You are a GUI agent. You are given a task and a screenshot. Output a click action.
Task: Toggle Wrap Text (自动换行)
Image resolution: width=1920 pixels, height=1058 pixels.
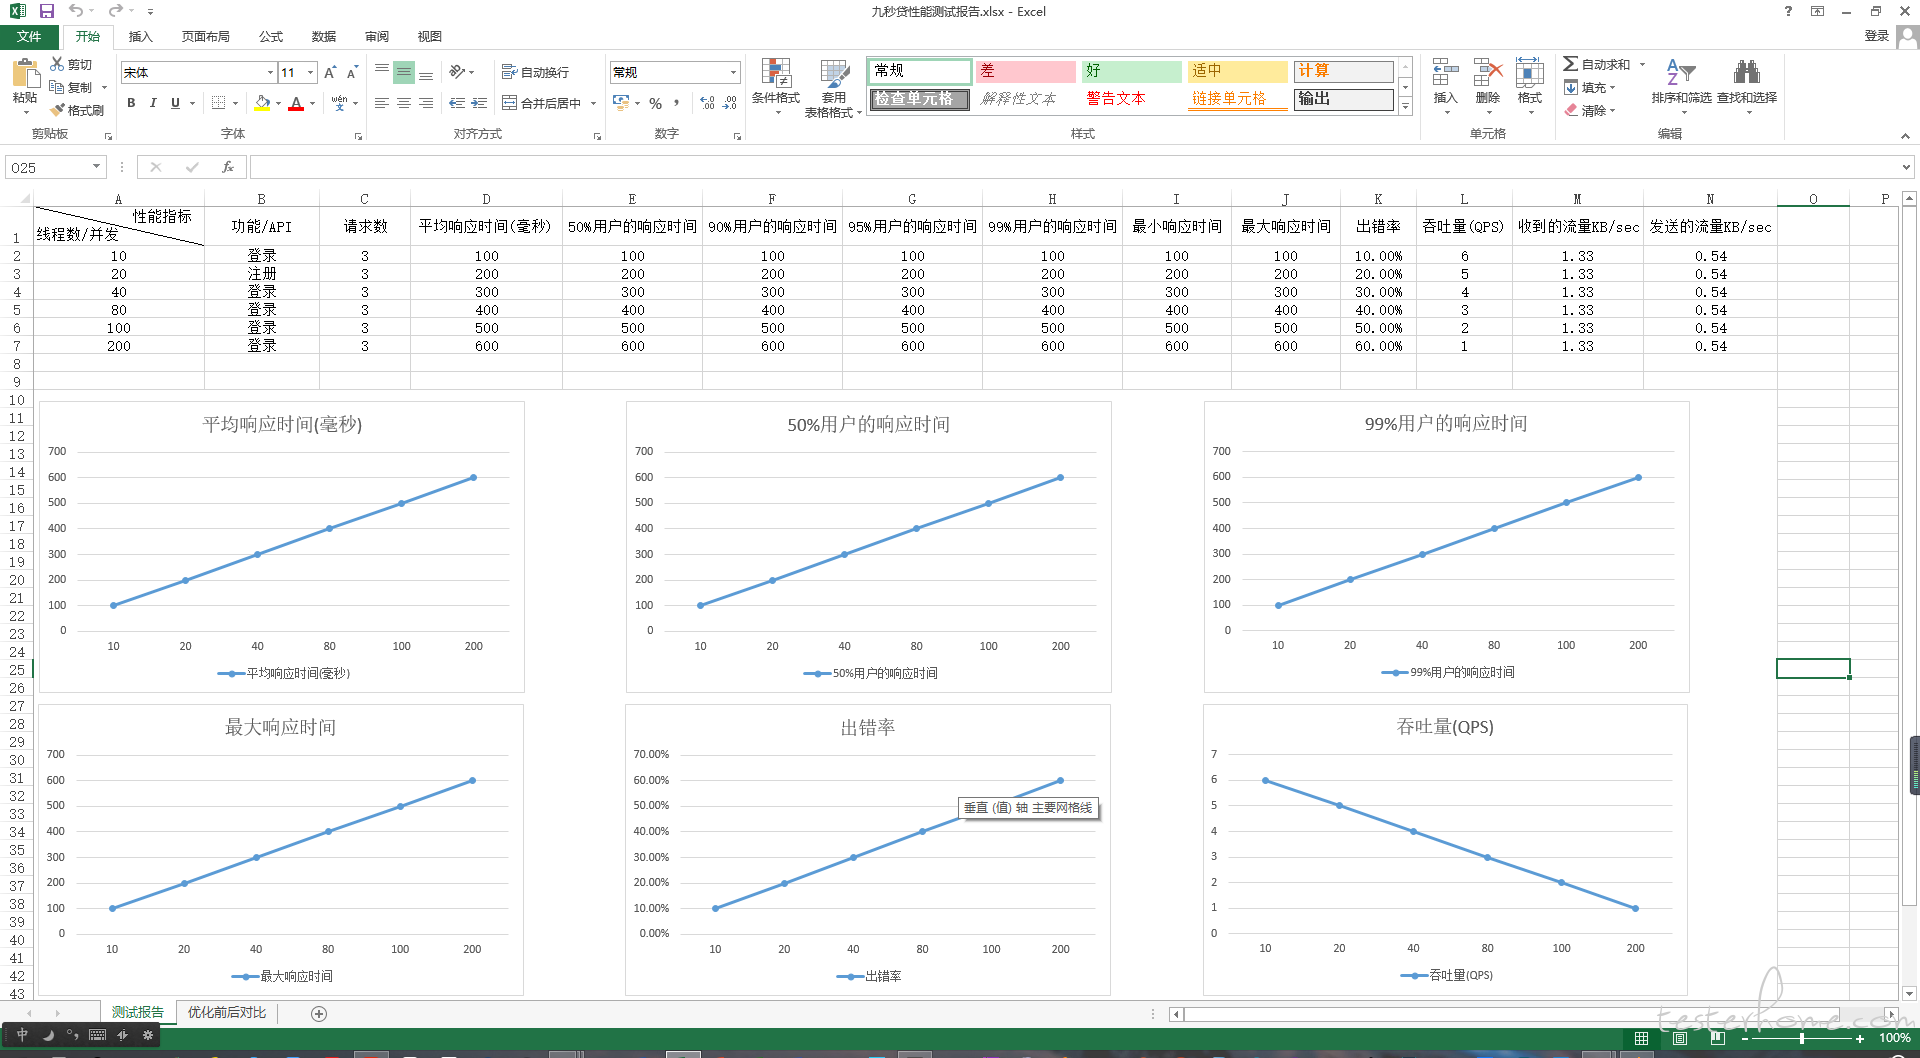[x=536, y=72]
